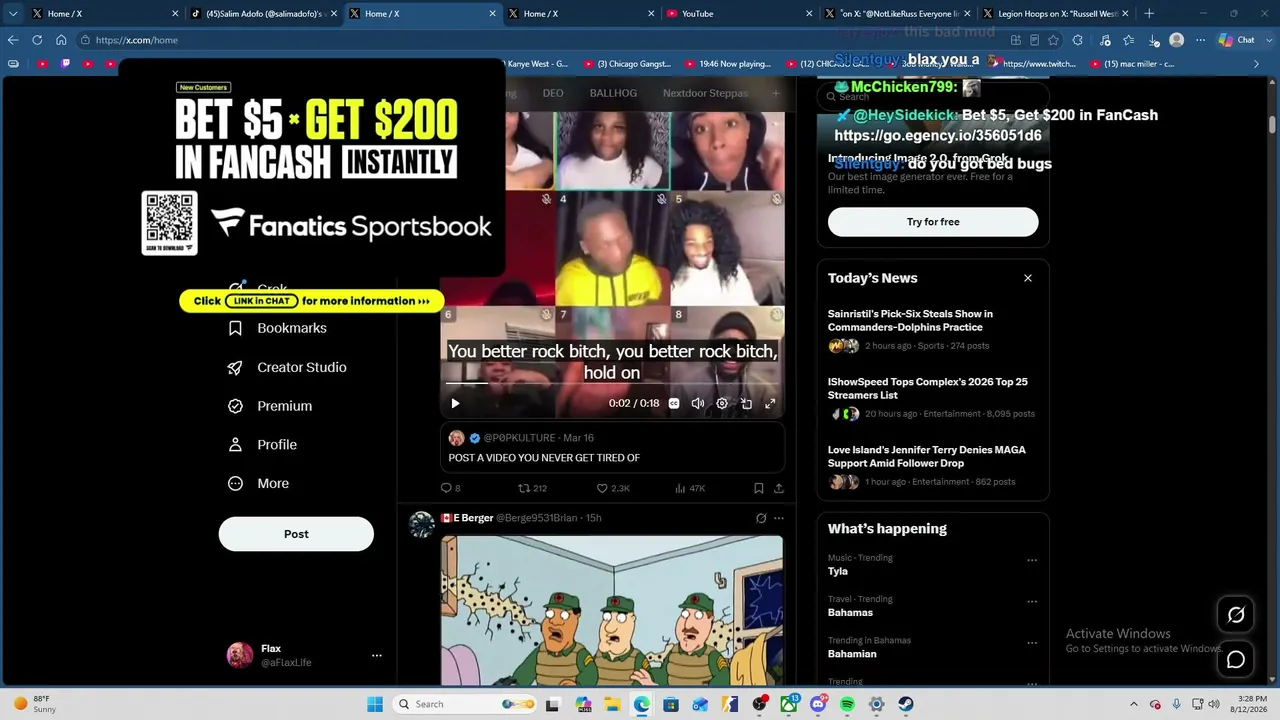This screenshot has height=720, width=1280.
Task: Switch to Salim Adofo TikTok browser tab
Action: 262,14
